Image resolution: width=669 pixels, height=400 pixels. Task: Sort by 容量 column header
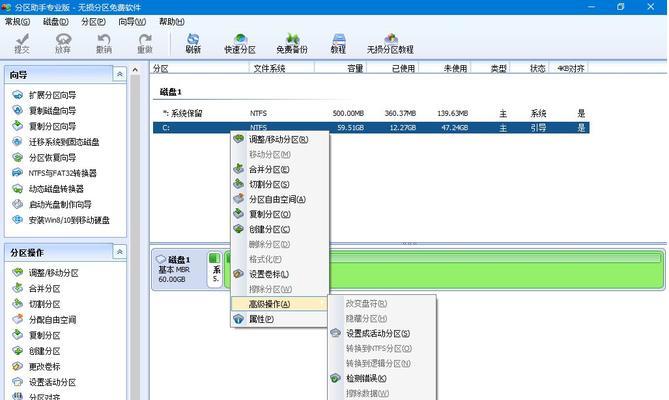click(340, 68)
